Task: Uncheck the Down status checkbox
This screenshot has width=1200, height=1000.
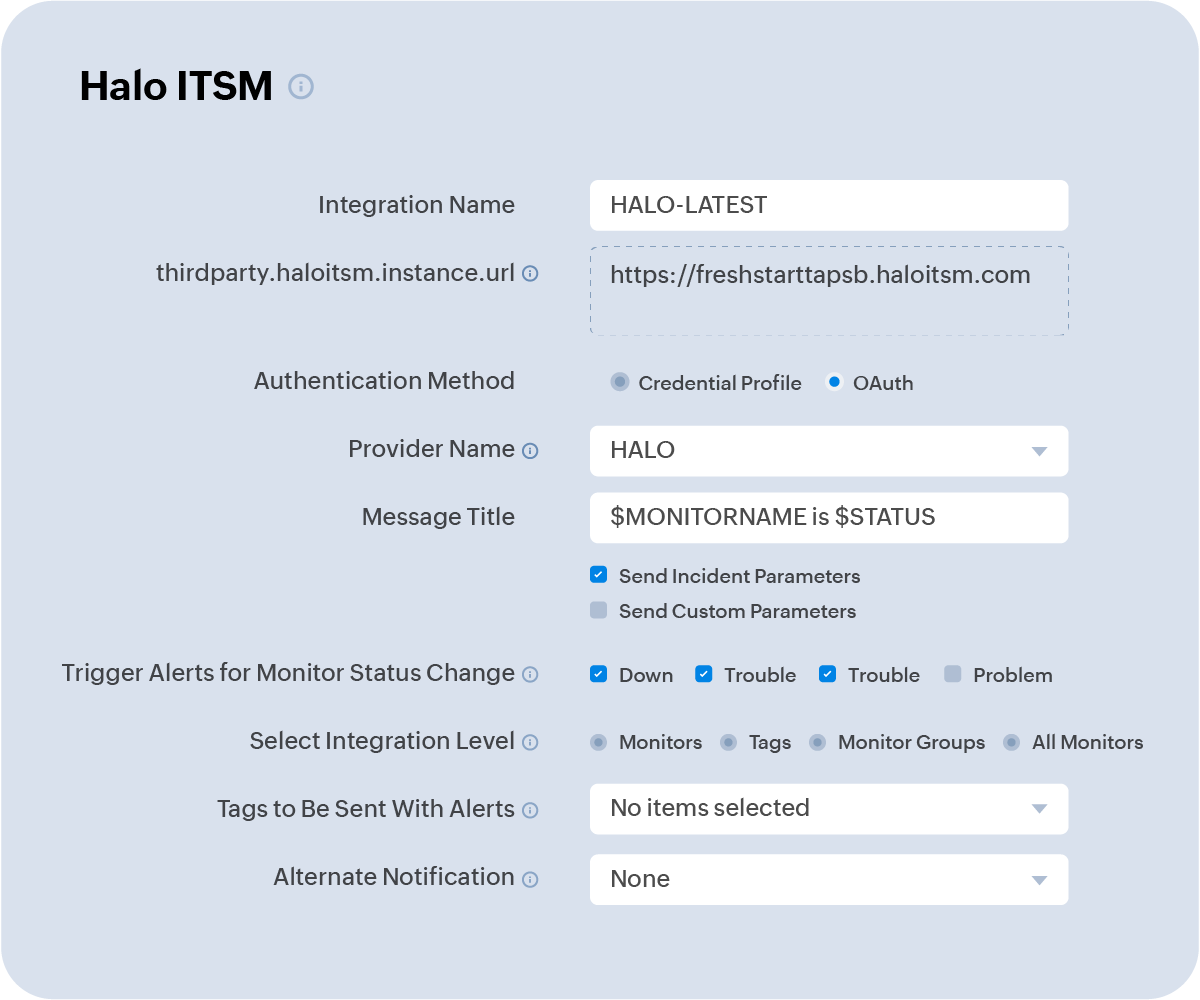Action: tap(598, 674)
